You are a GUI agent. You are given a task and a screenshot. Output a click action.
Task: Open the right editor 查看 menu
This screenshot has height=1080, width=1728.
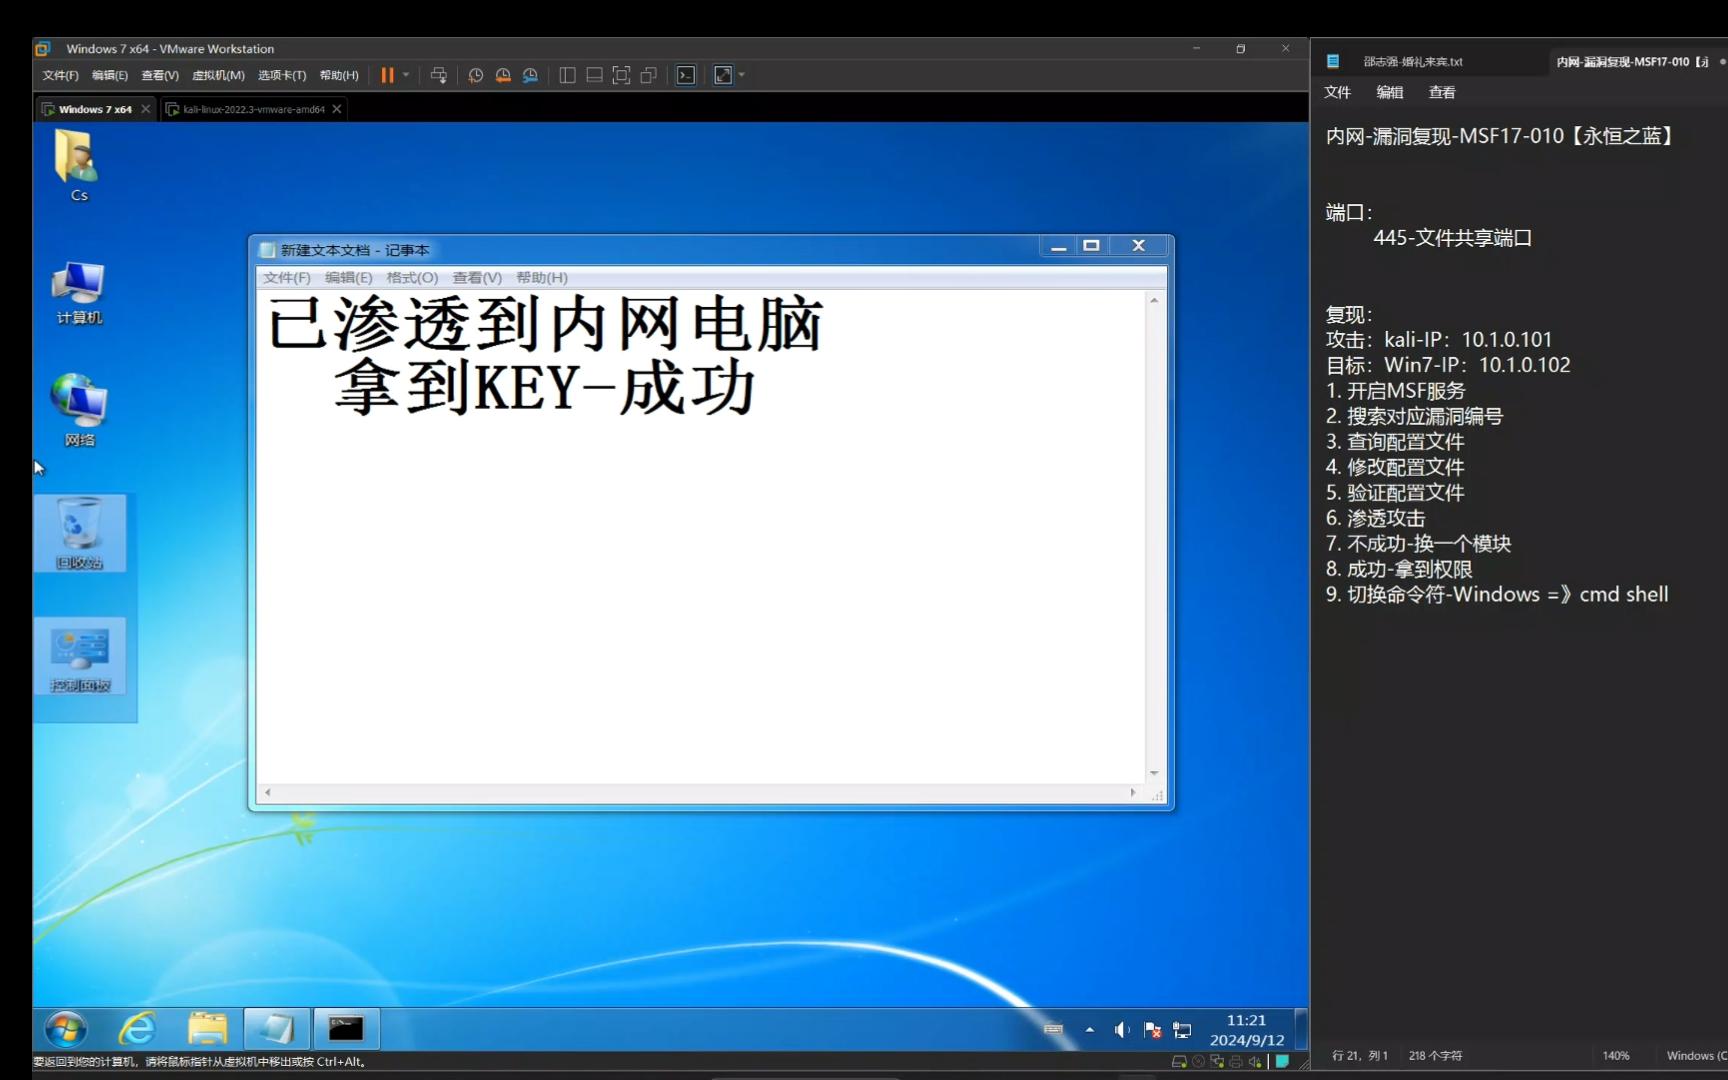[x=1442, y=92]
